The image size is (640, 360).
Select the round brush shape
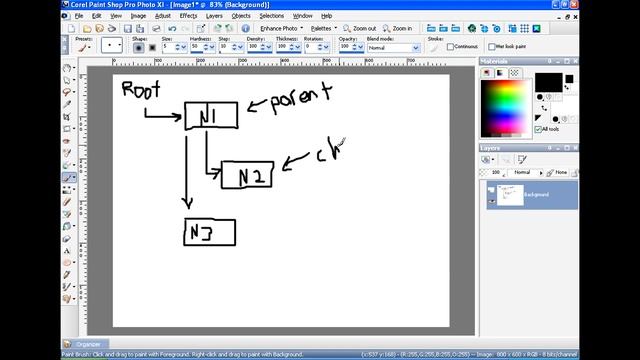pos(139,48)
